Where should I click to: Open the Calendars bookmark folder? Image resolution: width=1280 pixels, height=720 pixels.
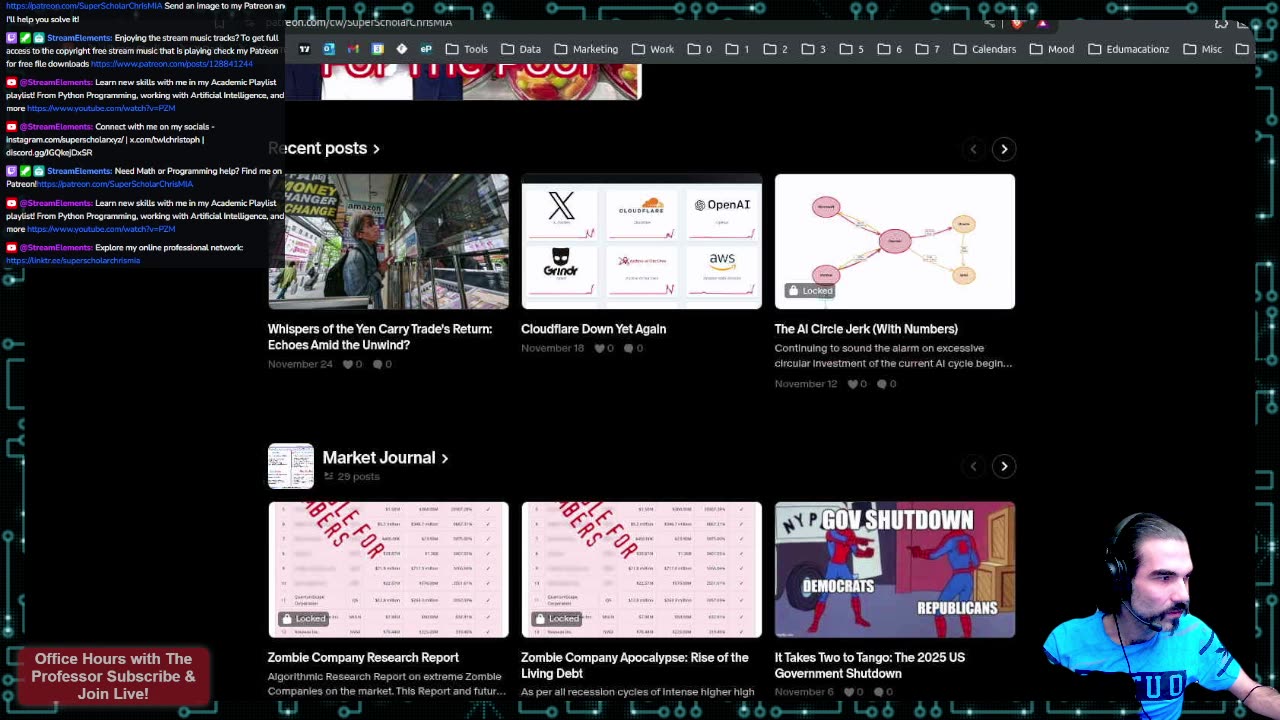point(984,49)
